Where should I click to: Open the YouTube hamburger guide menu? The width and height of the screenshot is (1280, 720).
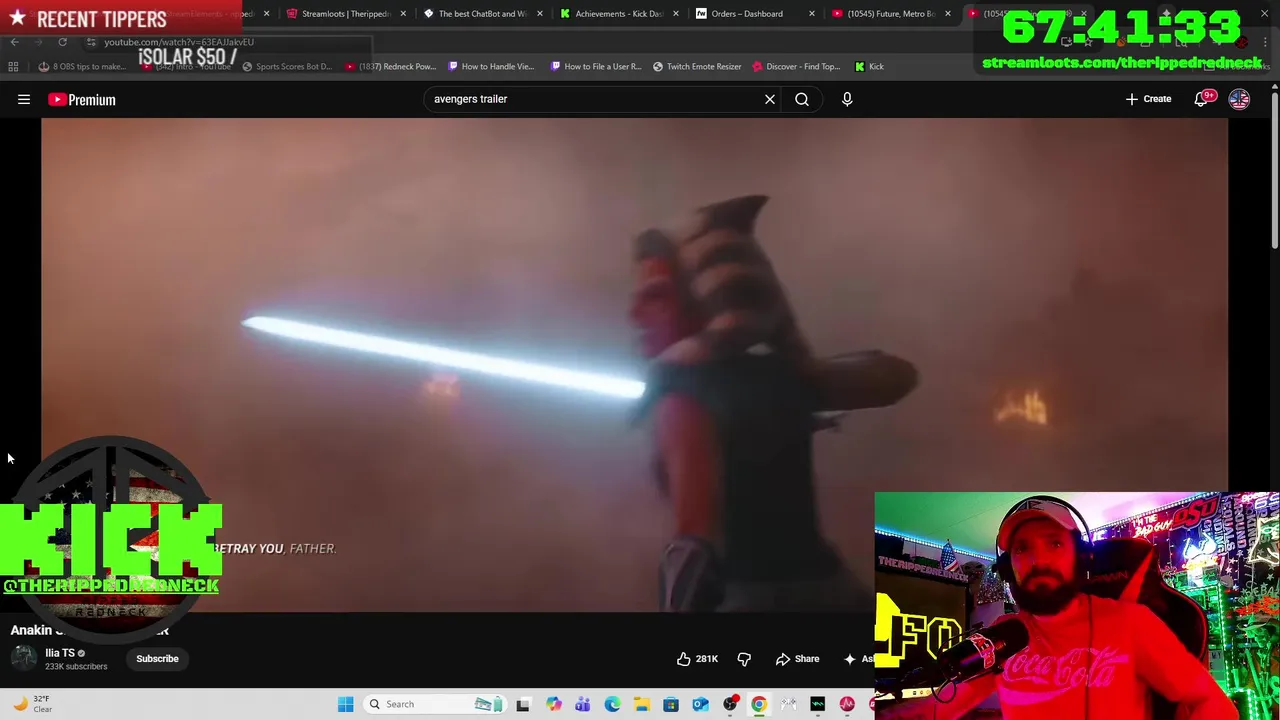[x=24, y=99]
